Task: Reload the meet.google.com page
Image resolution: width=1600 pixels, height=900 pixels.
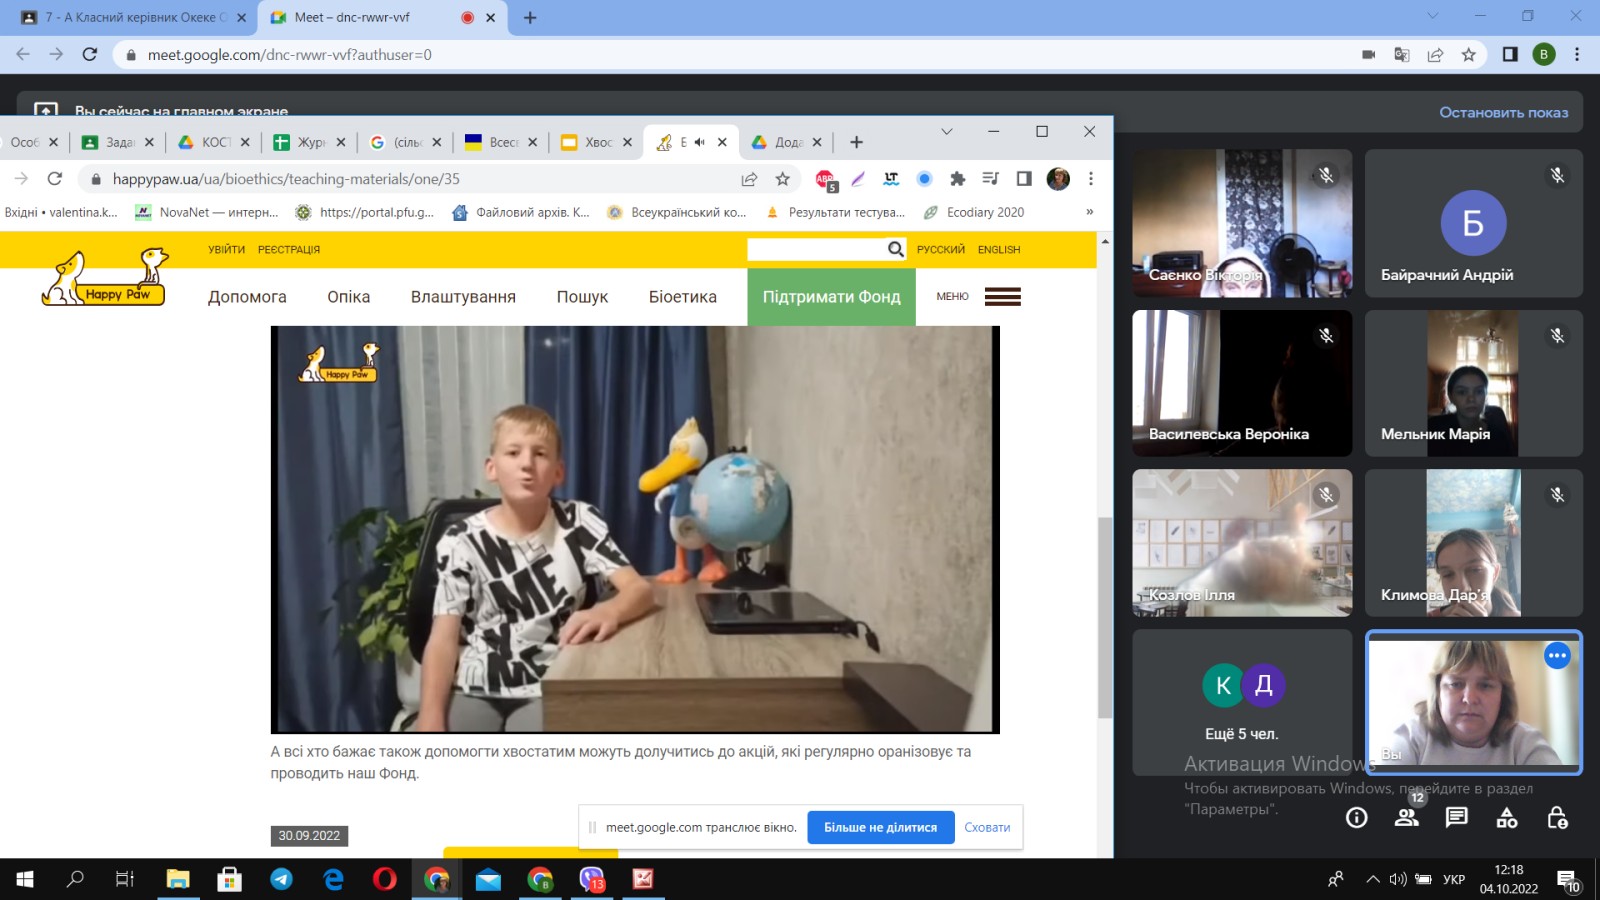Action: tap(90, 54)
